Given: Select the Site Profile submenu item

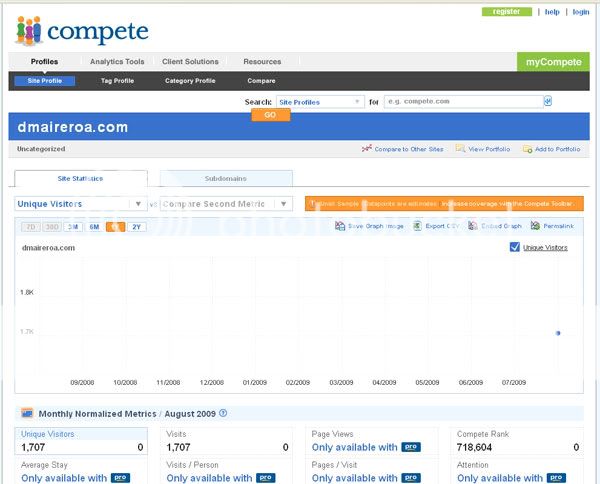Looking at the screenshot, I should (45, 81).
